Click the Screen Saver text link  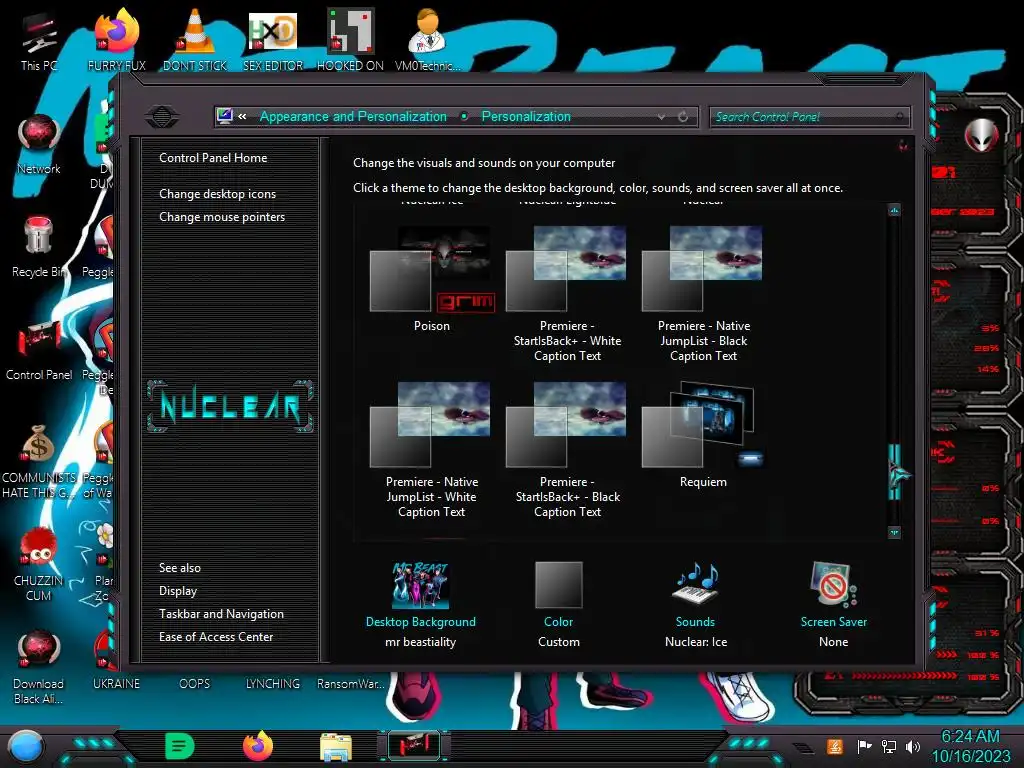tap(833, 622)
